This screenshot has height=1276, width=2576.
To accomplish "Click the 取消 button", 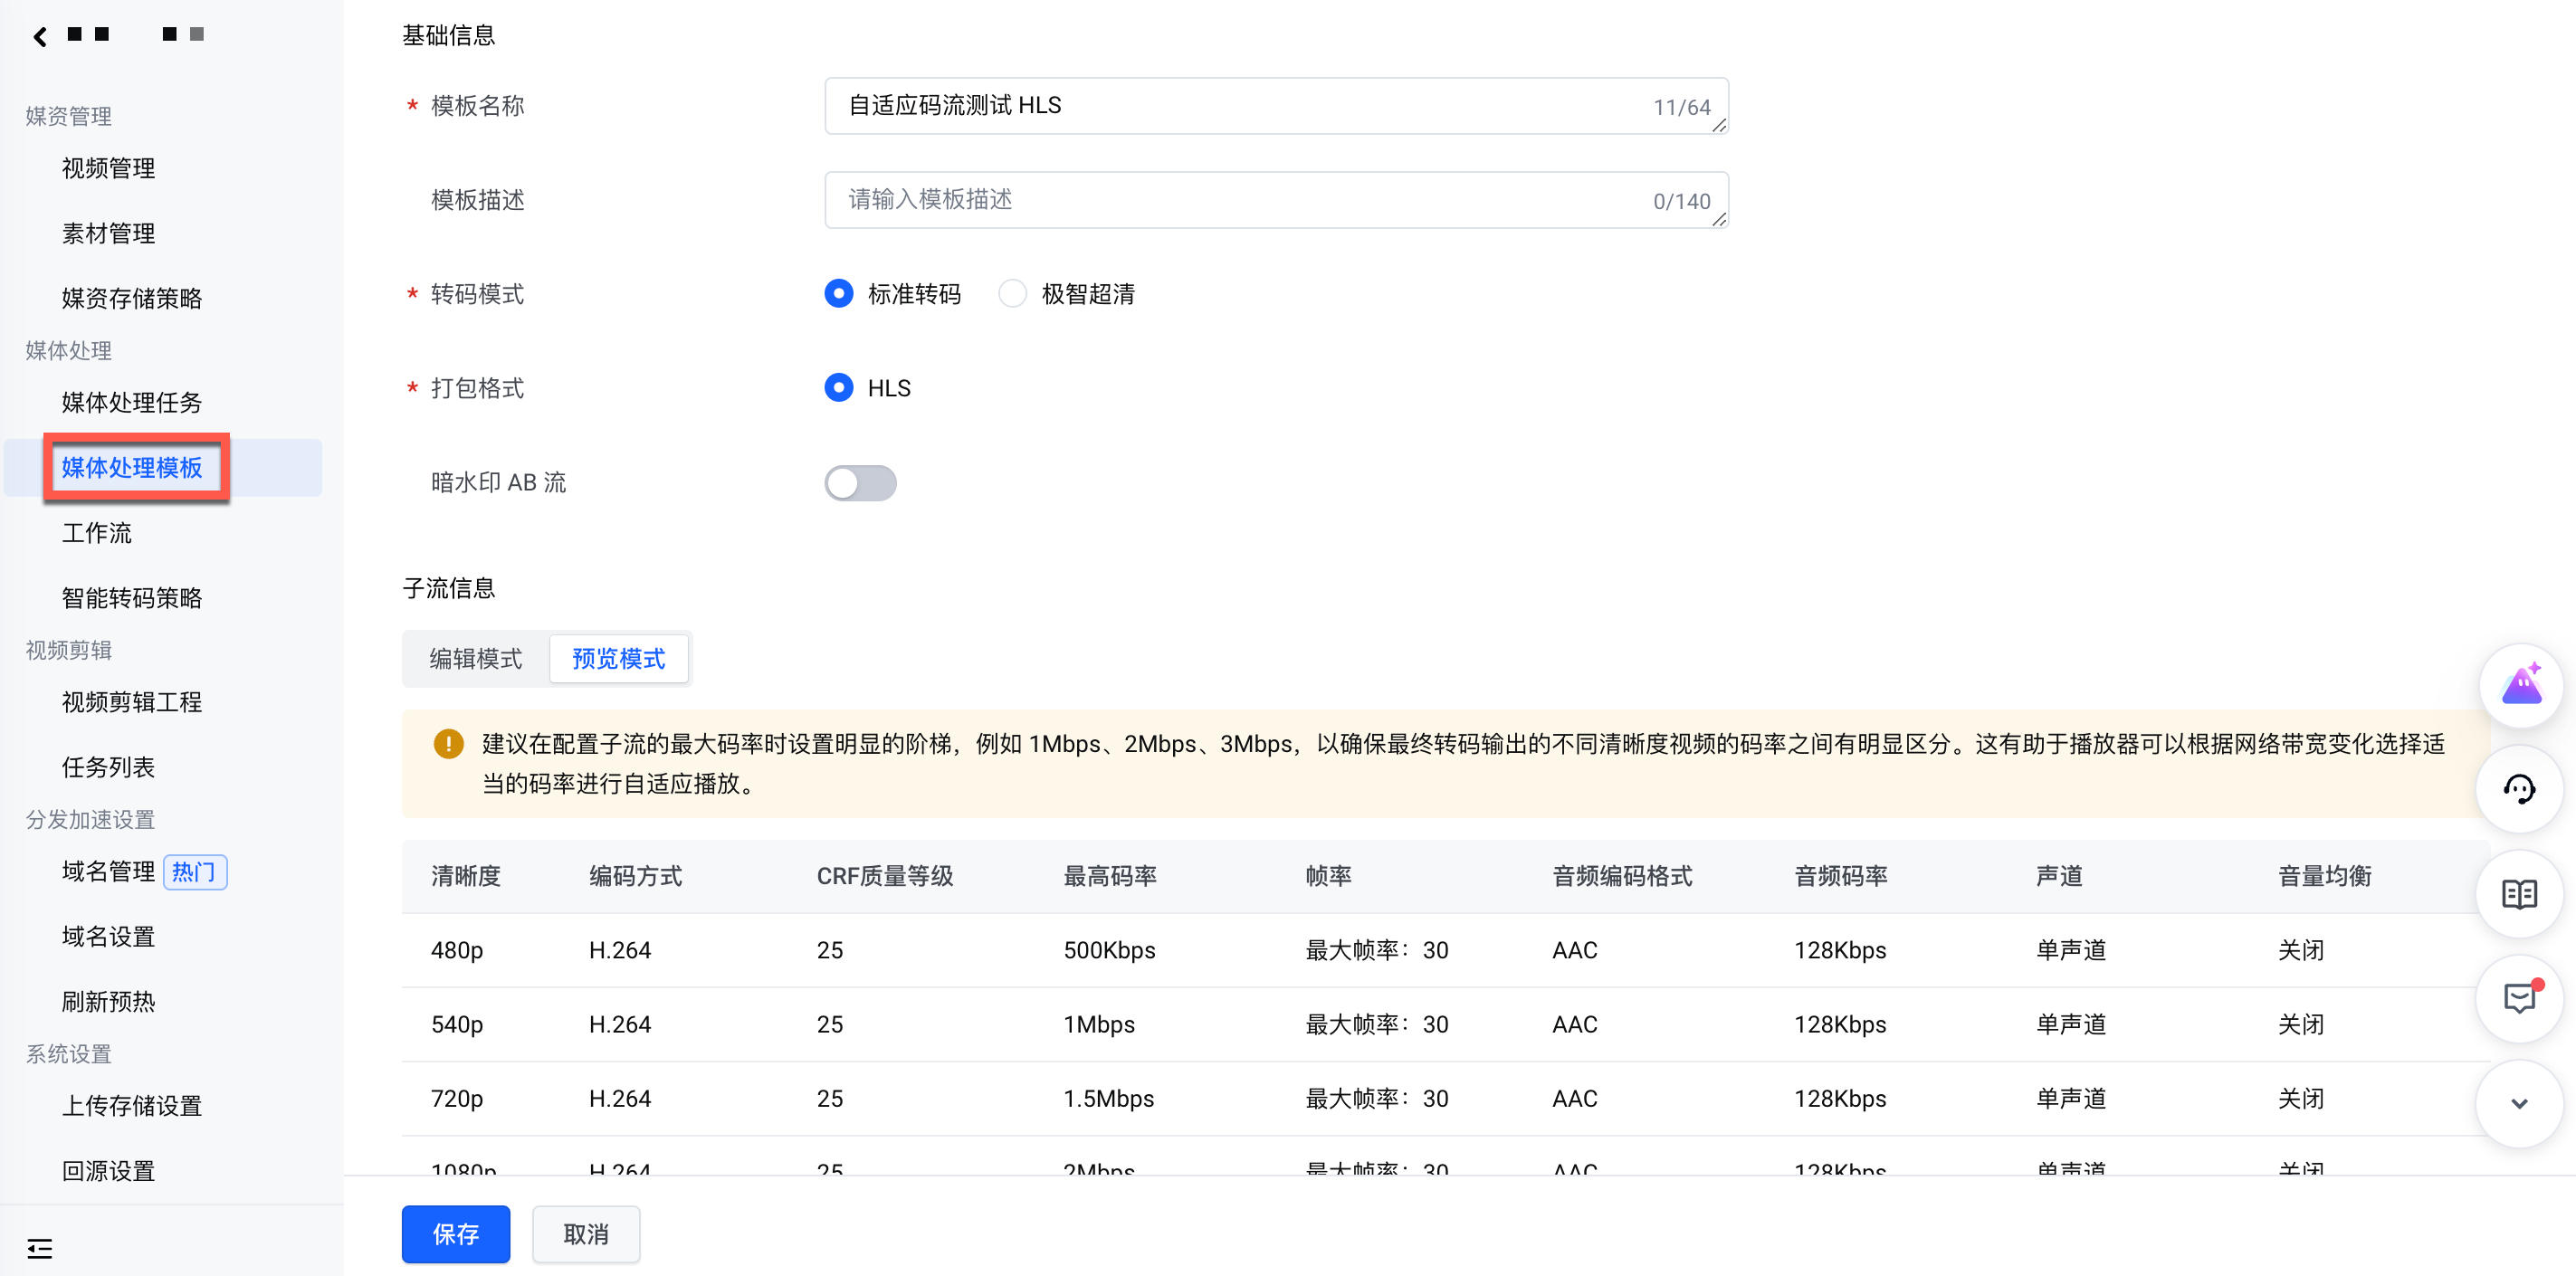I will point(586,1234).
